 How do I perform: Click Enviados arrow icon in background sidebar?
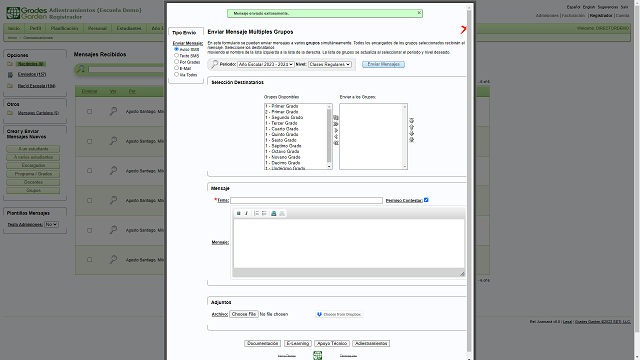pyautogui.click(x=10, y=75)
